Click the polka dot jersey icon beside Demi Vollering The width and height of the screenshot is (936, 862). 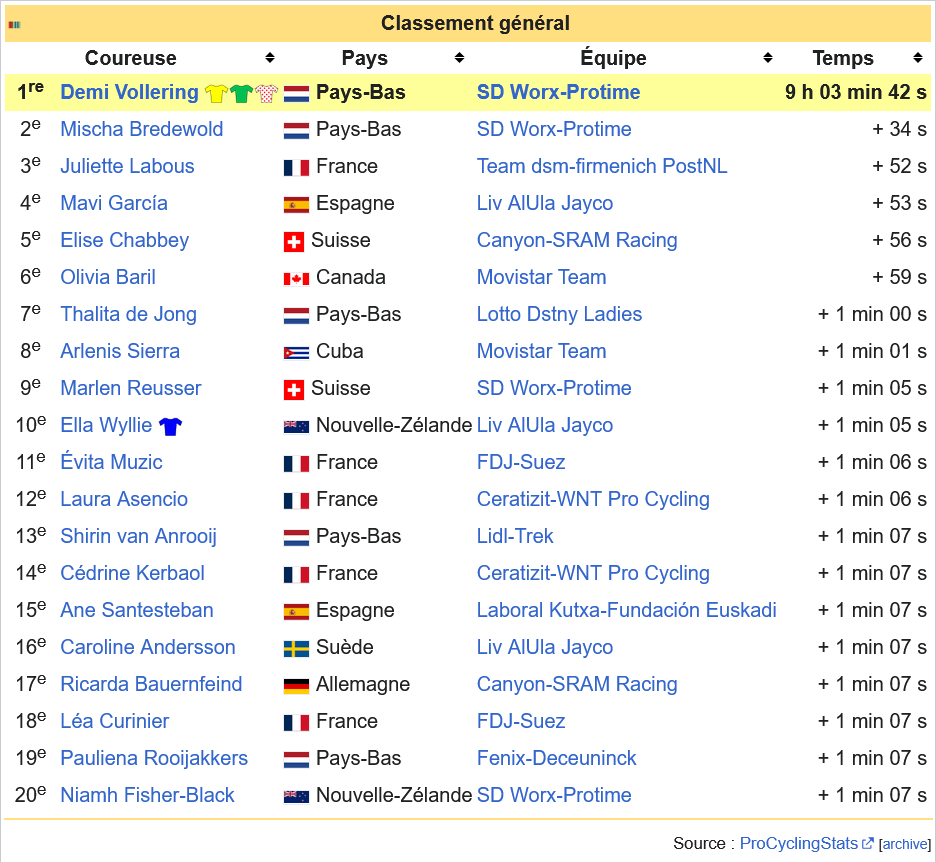pyautogui.click(x=266, y=93)
